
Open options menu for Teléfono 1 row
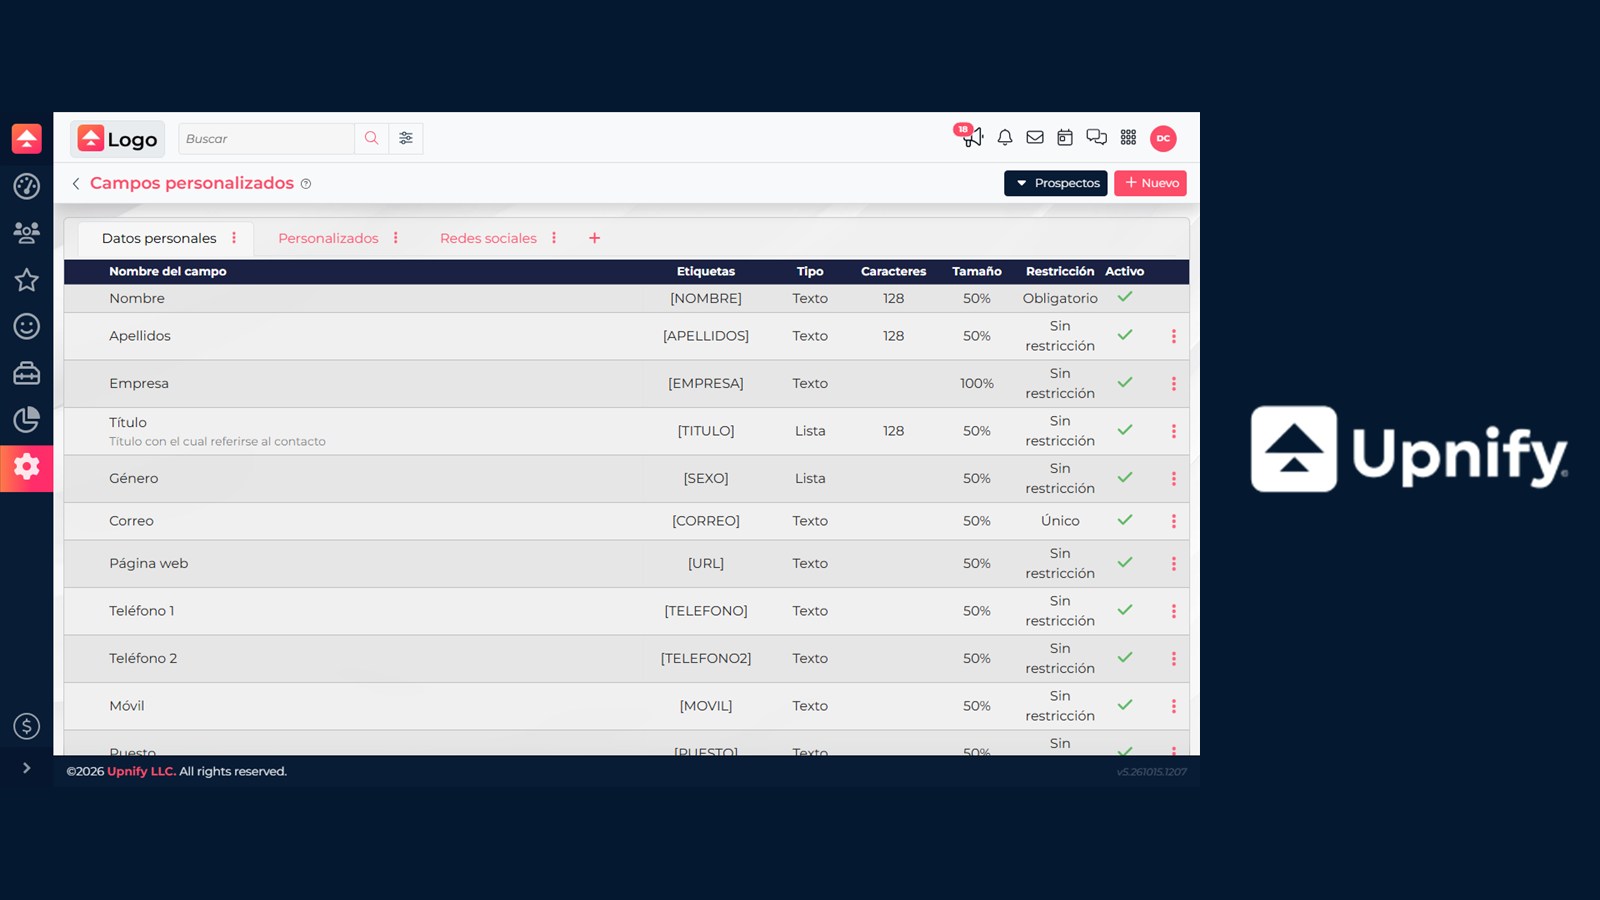tap(1174, 611)
